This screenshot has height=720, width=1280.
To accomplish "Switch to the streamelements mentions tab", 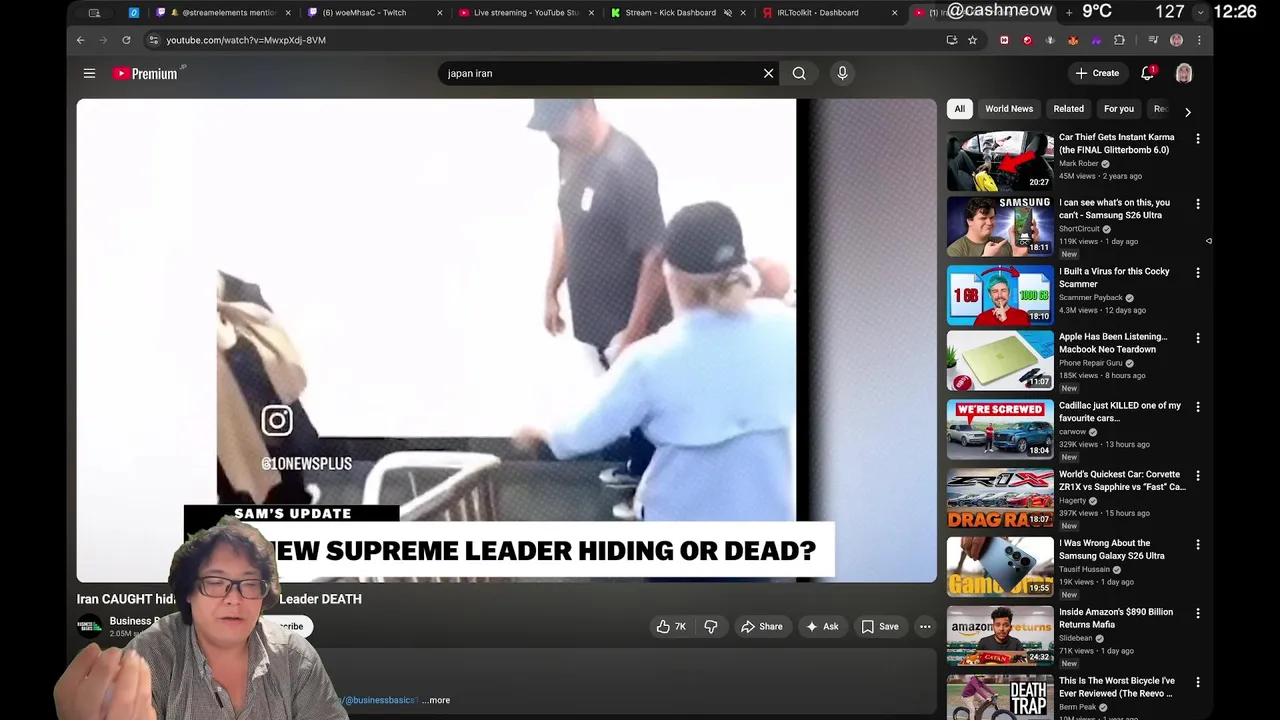I will (222, 13).
